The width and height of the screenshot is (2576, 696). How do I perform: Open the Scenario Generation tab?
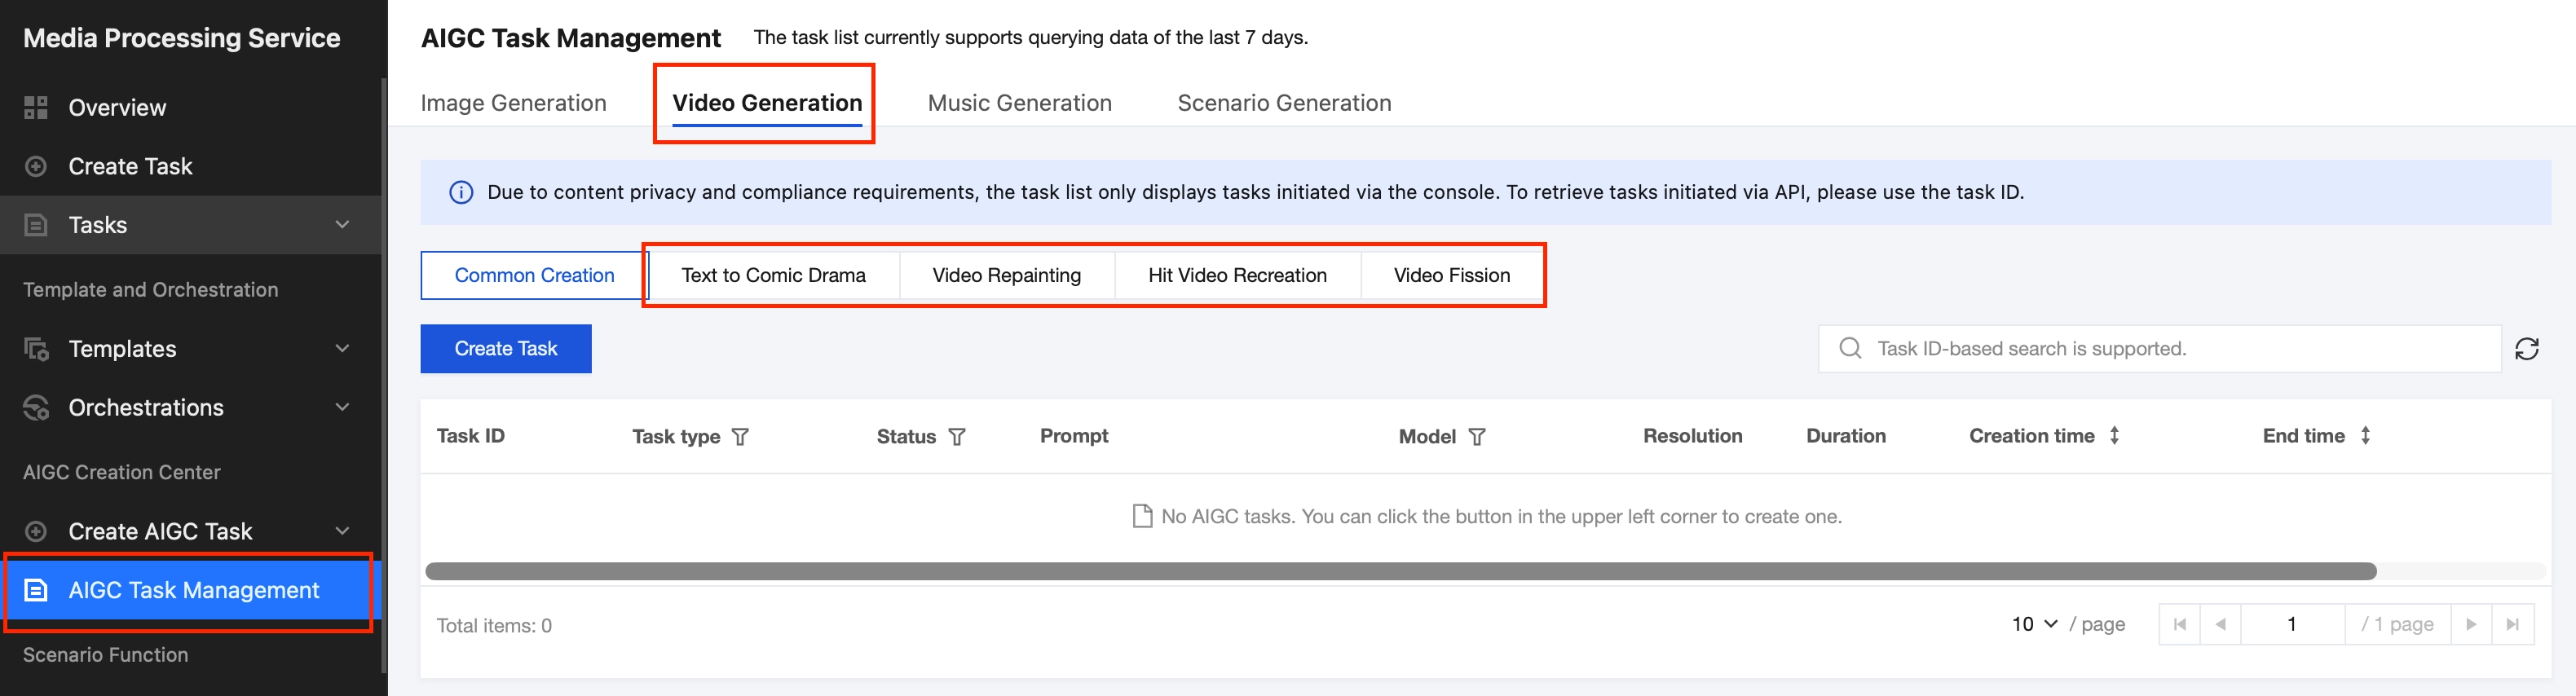point(1284,103)
